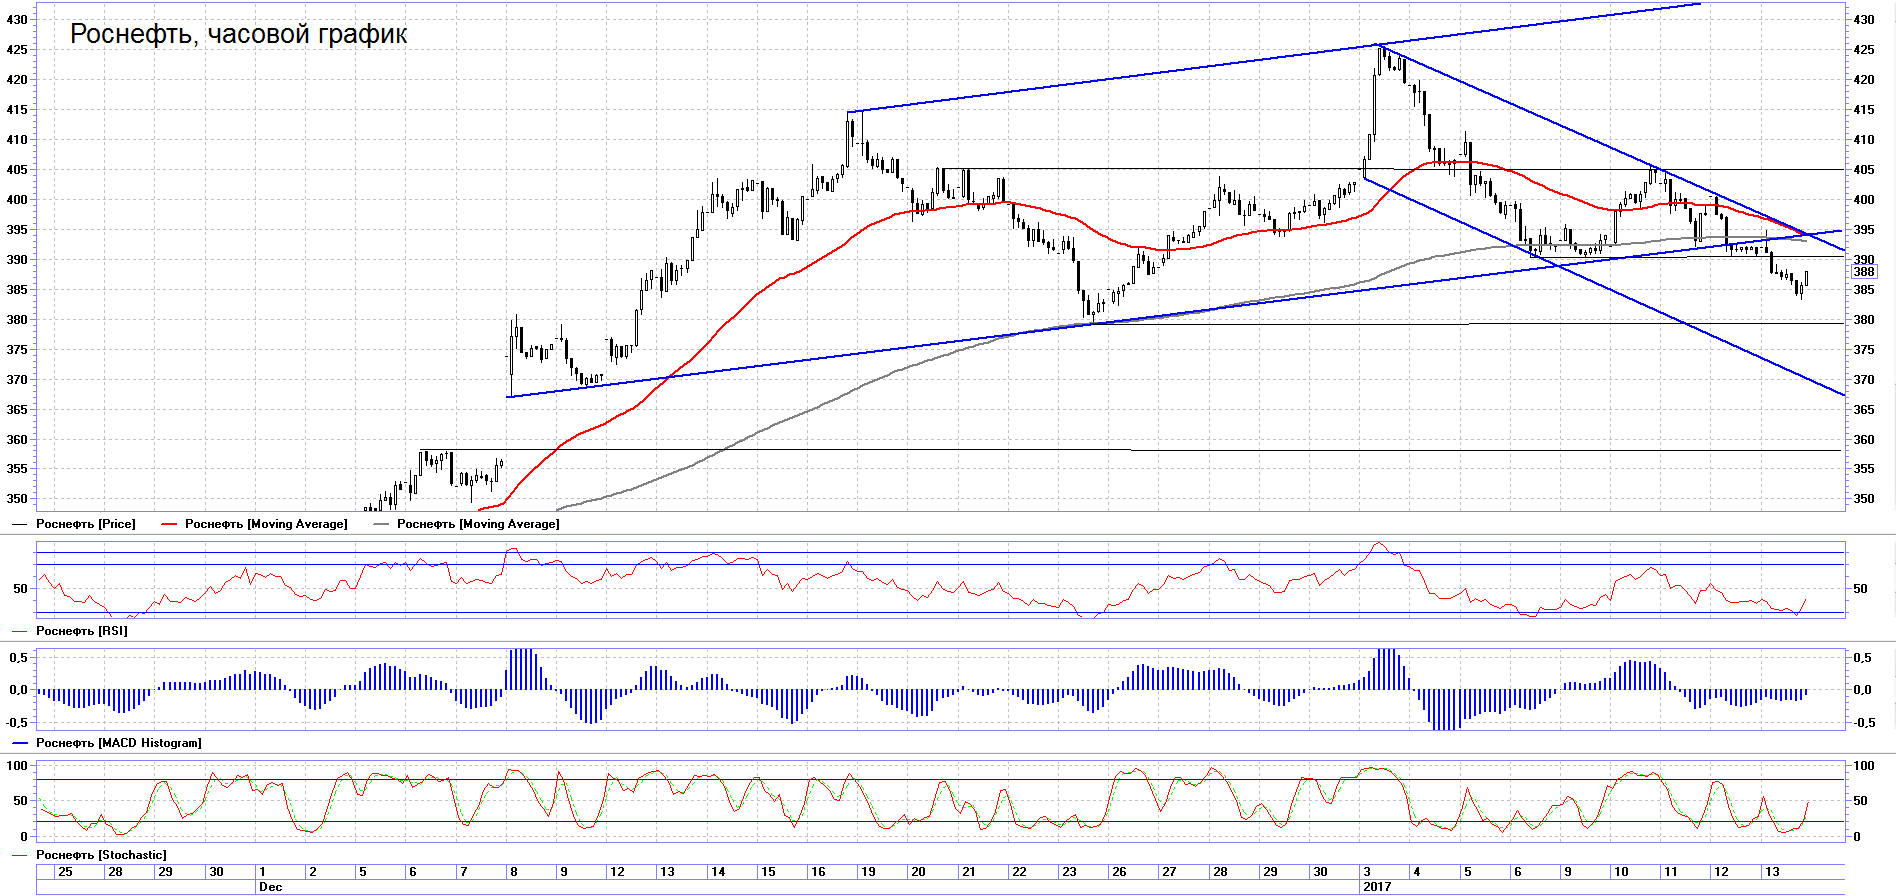Select the 'Роснефть [MACD Histogram]' indicator label
The width and height of the screenshot is (1896, 896).
119,743
